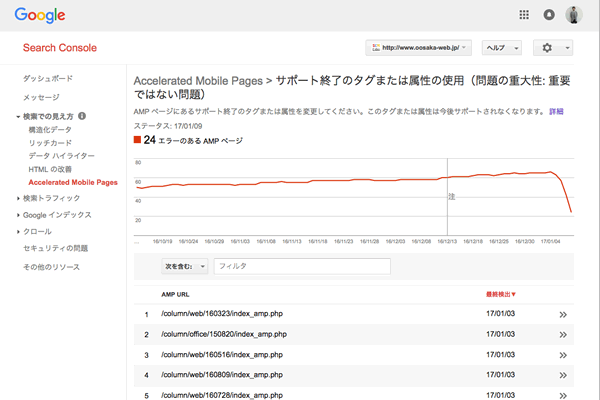Click the 注 annotation marker on chart
Screen dimensions: 600x400
452,196
